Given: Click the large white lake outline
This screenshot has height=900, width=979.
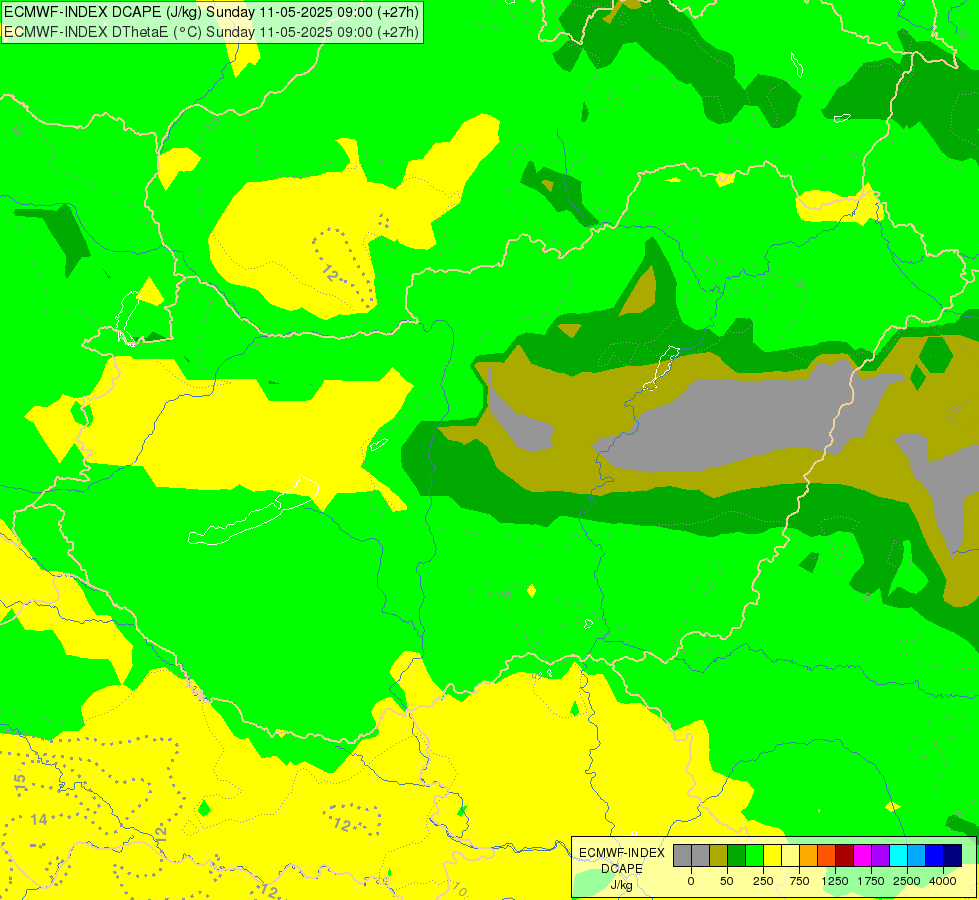Looking at the screenshot, I should pyautogui.click(x=253, y=511).
